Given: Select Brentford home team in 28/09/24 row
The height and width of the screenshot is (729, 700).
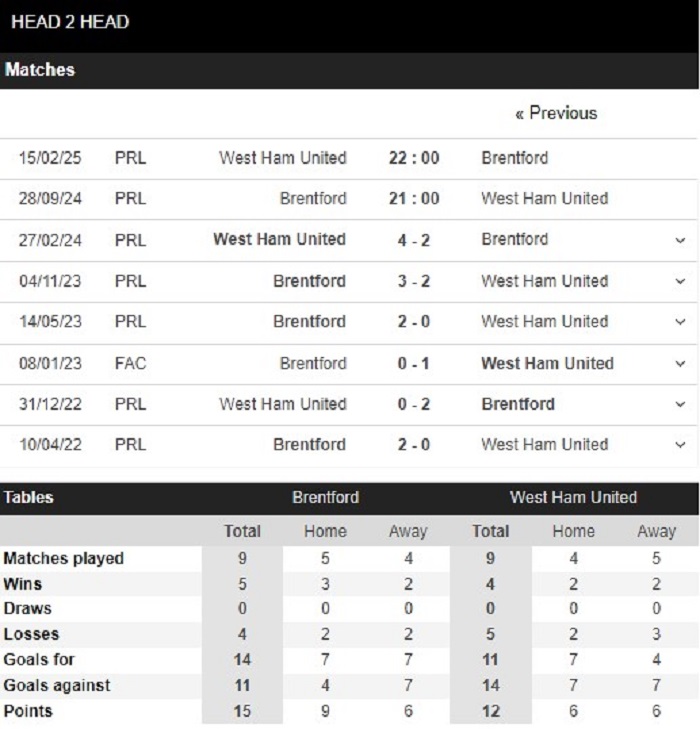Looking at the screenshot, I should click(313, 199).
